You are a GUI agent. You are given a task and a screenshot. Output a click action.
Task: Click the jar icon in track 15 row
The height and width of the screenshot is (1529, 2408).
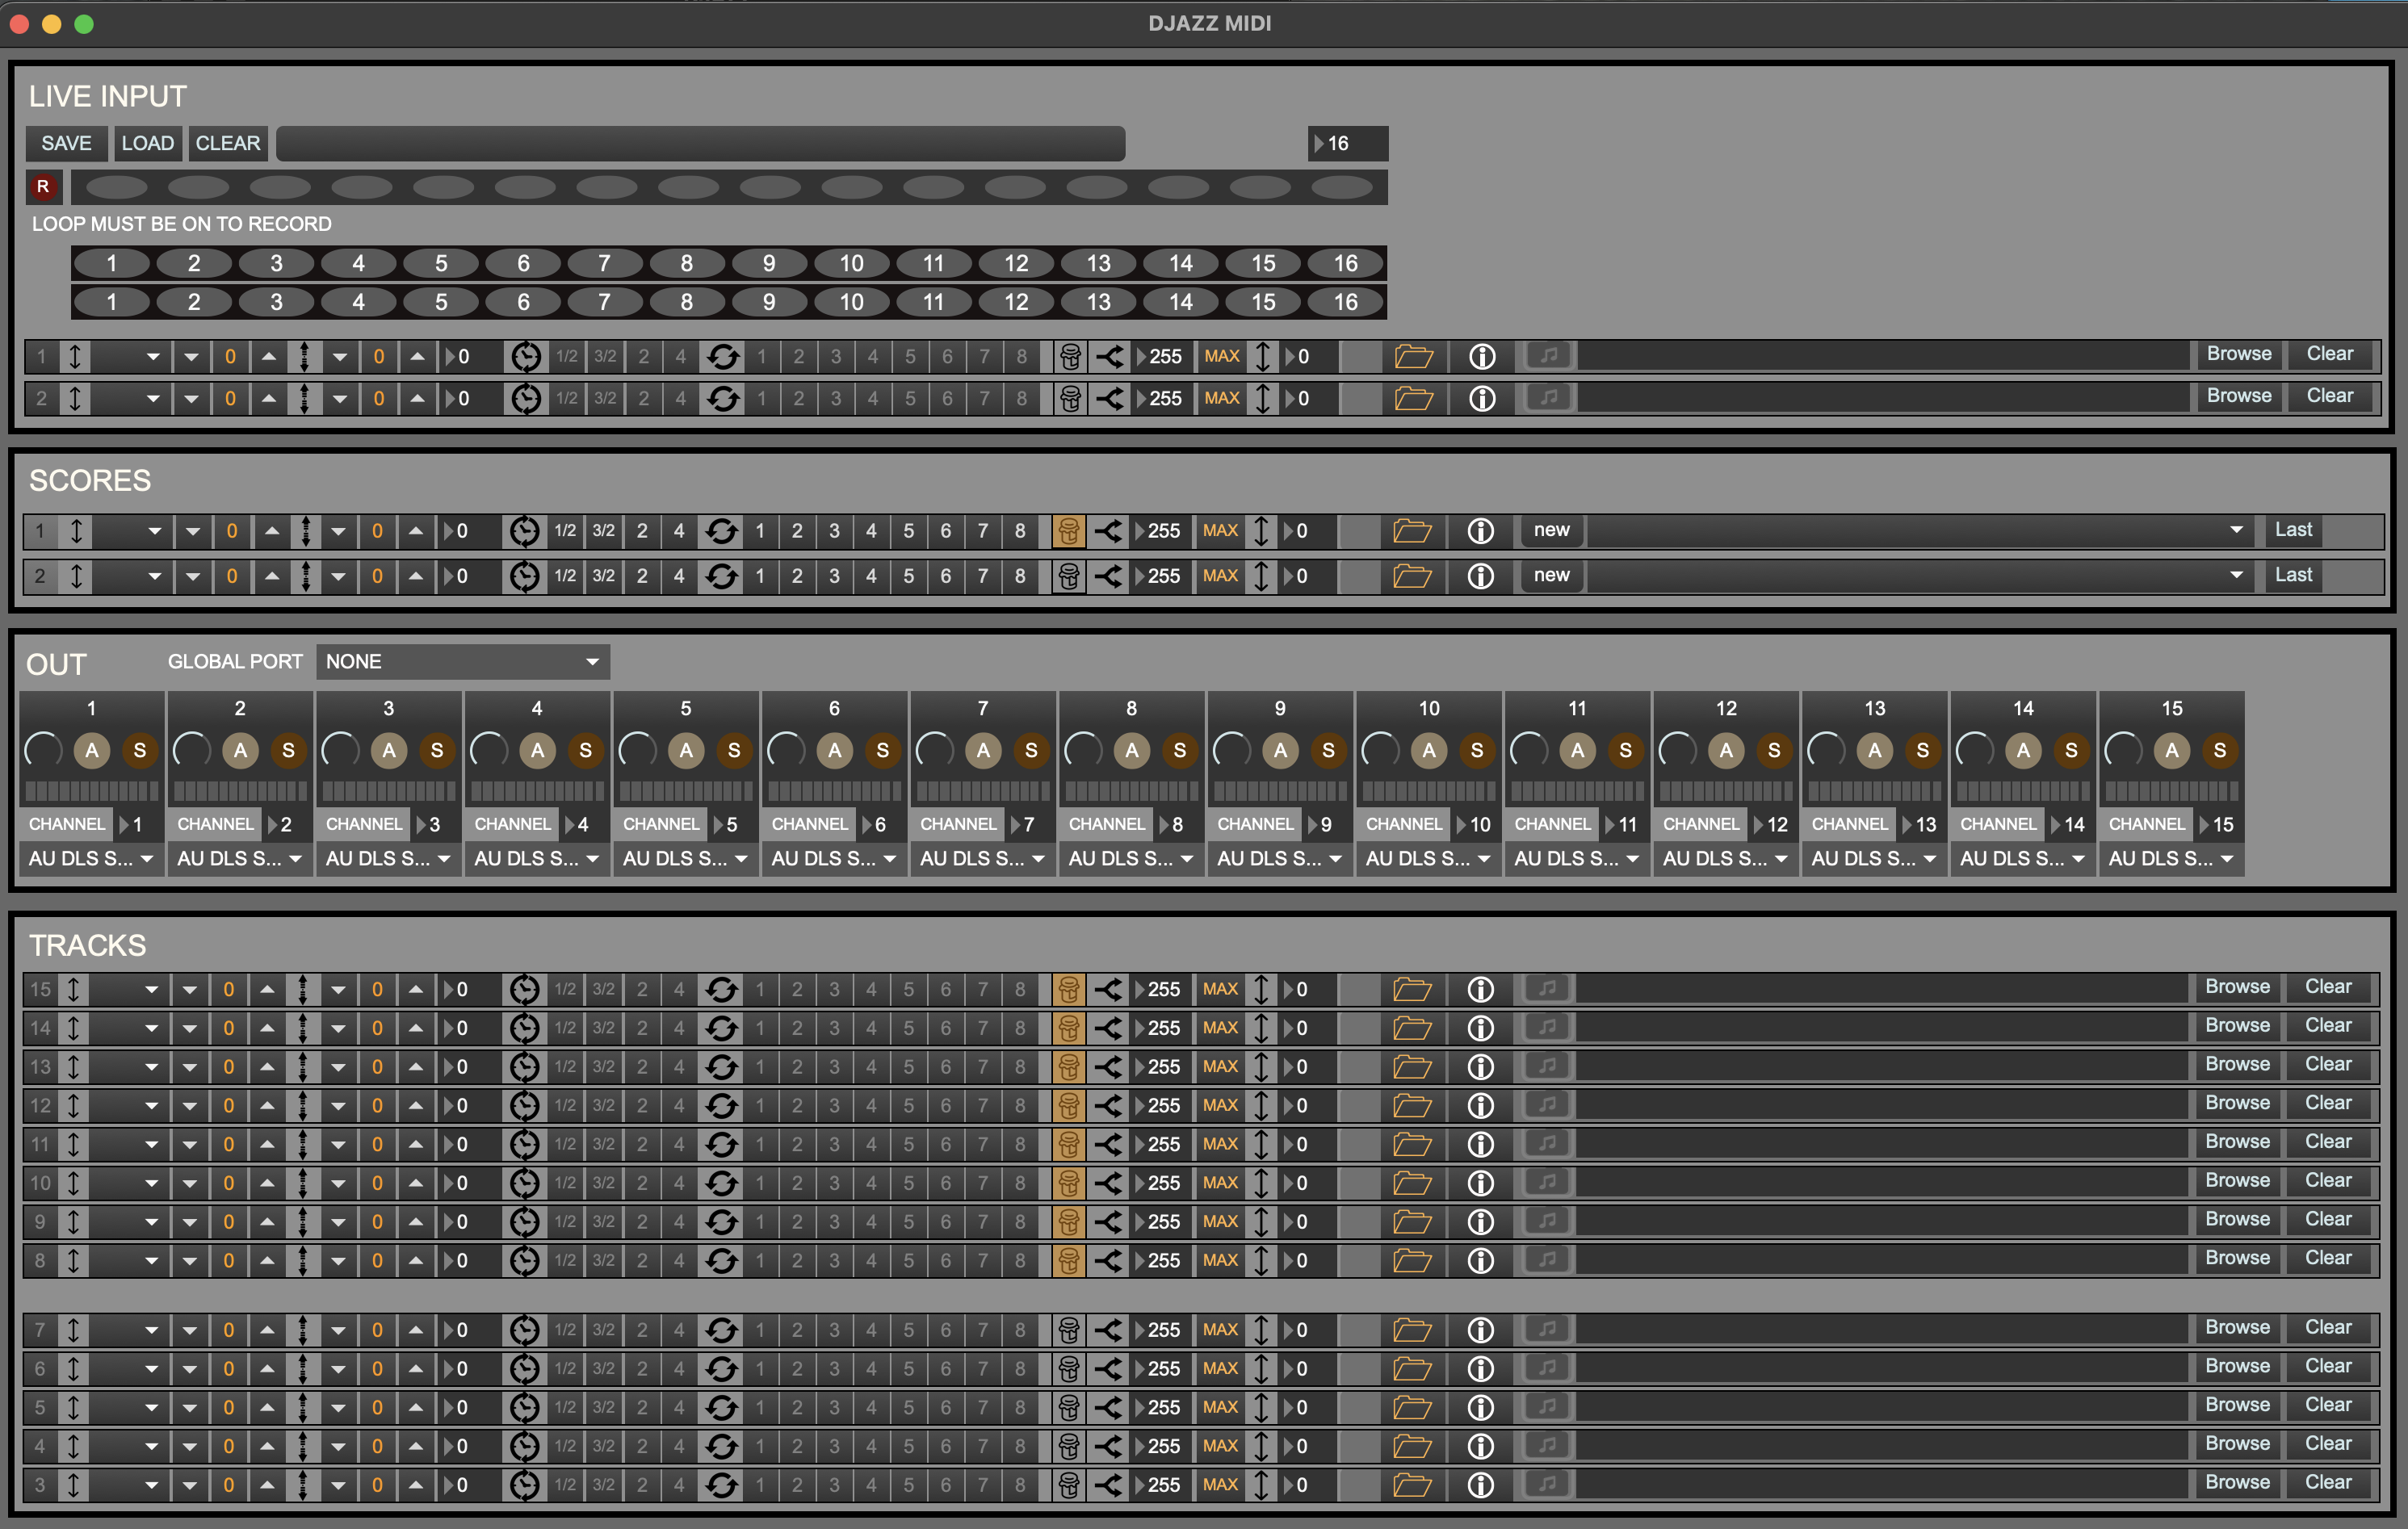click(1068, 990)
